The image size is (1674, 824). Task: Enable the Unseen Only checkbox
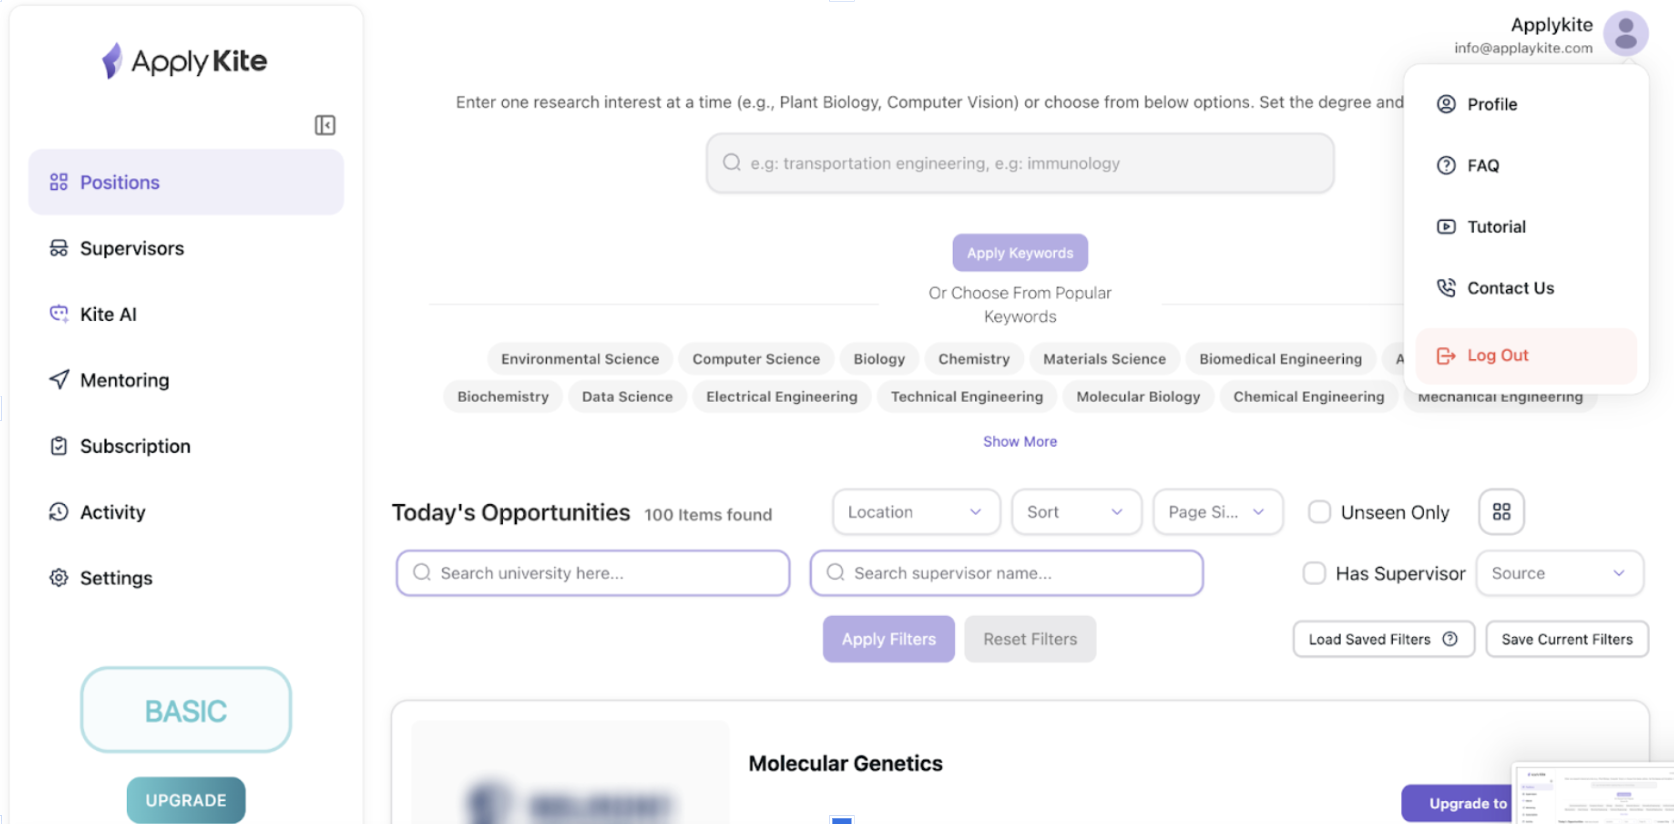click(x=1319, y=512)
